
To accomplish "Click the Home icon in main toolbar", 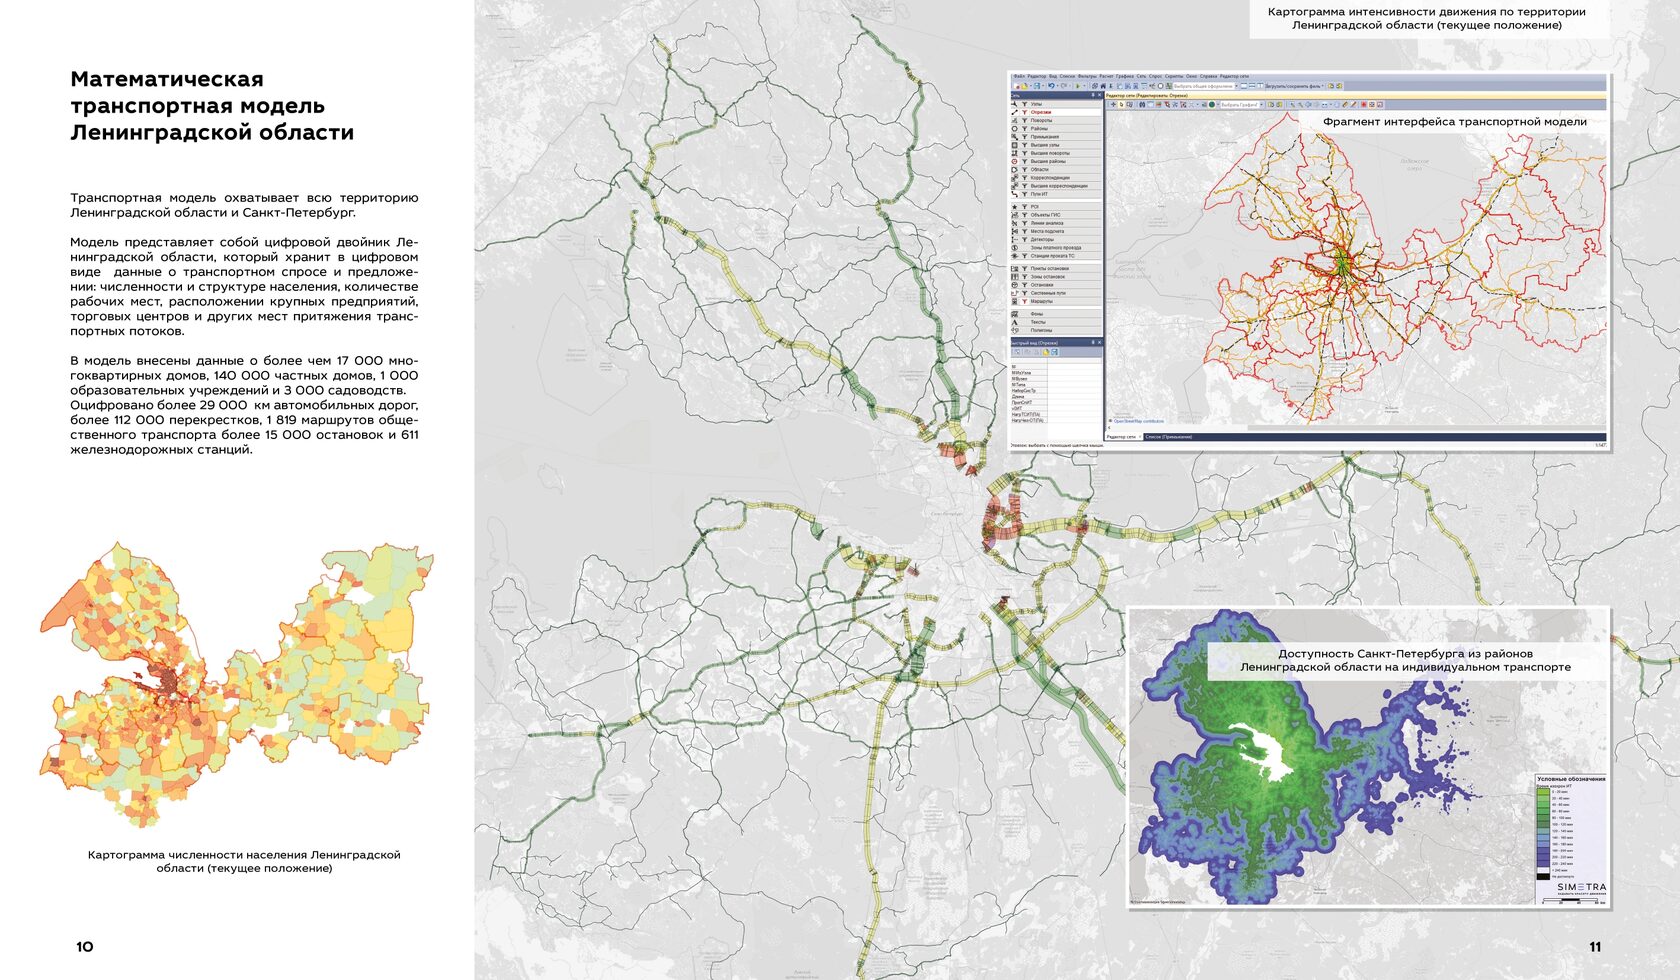I will (1103, 86).
